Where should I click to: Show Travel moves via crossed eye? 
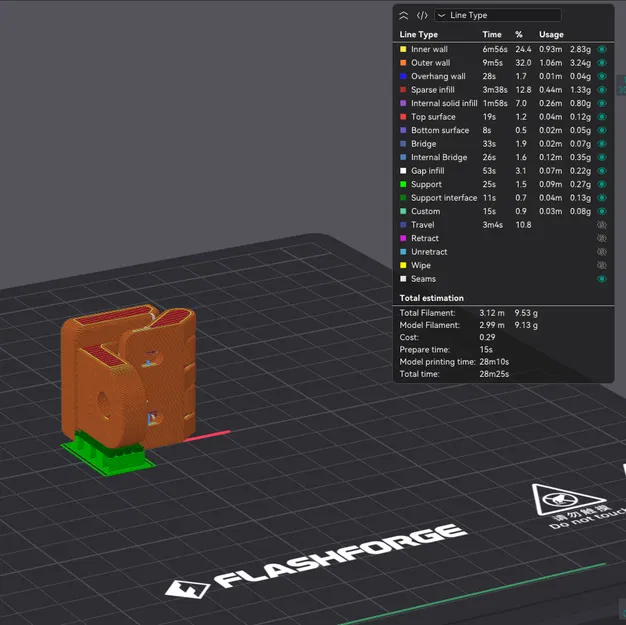(x=602, y=225)
